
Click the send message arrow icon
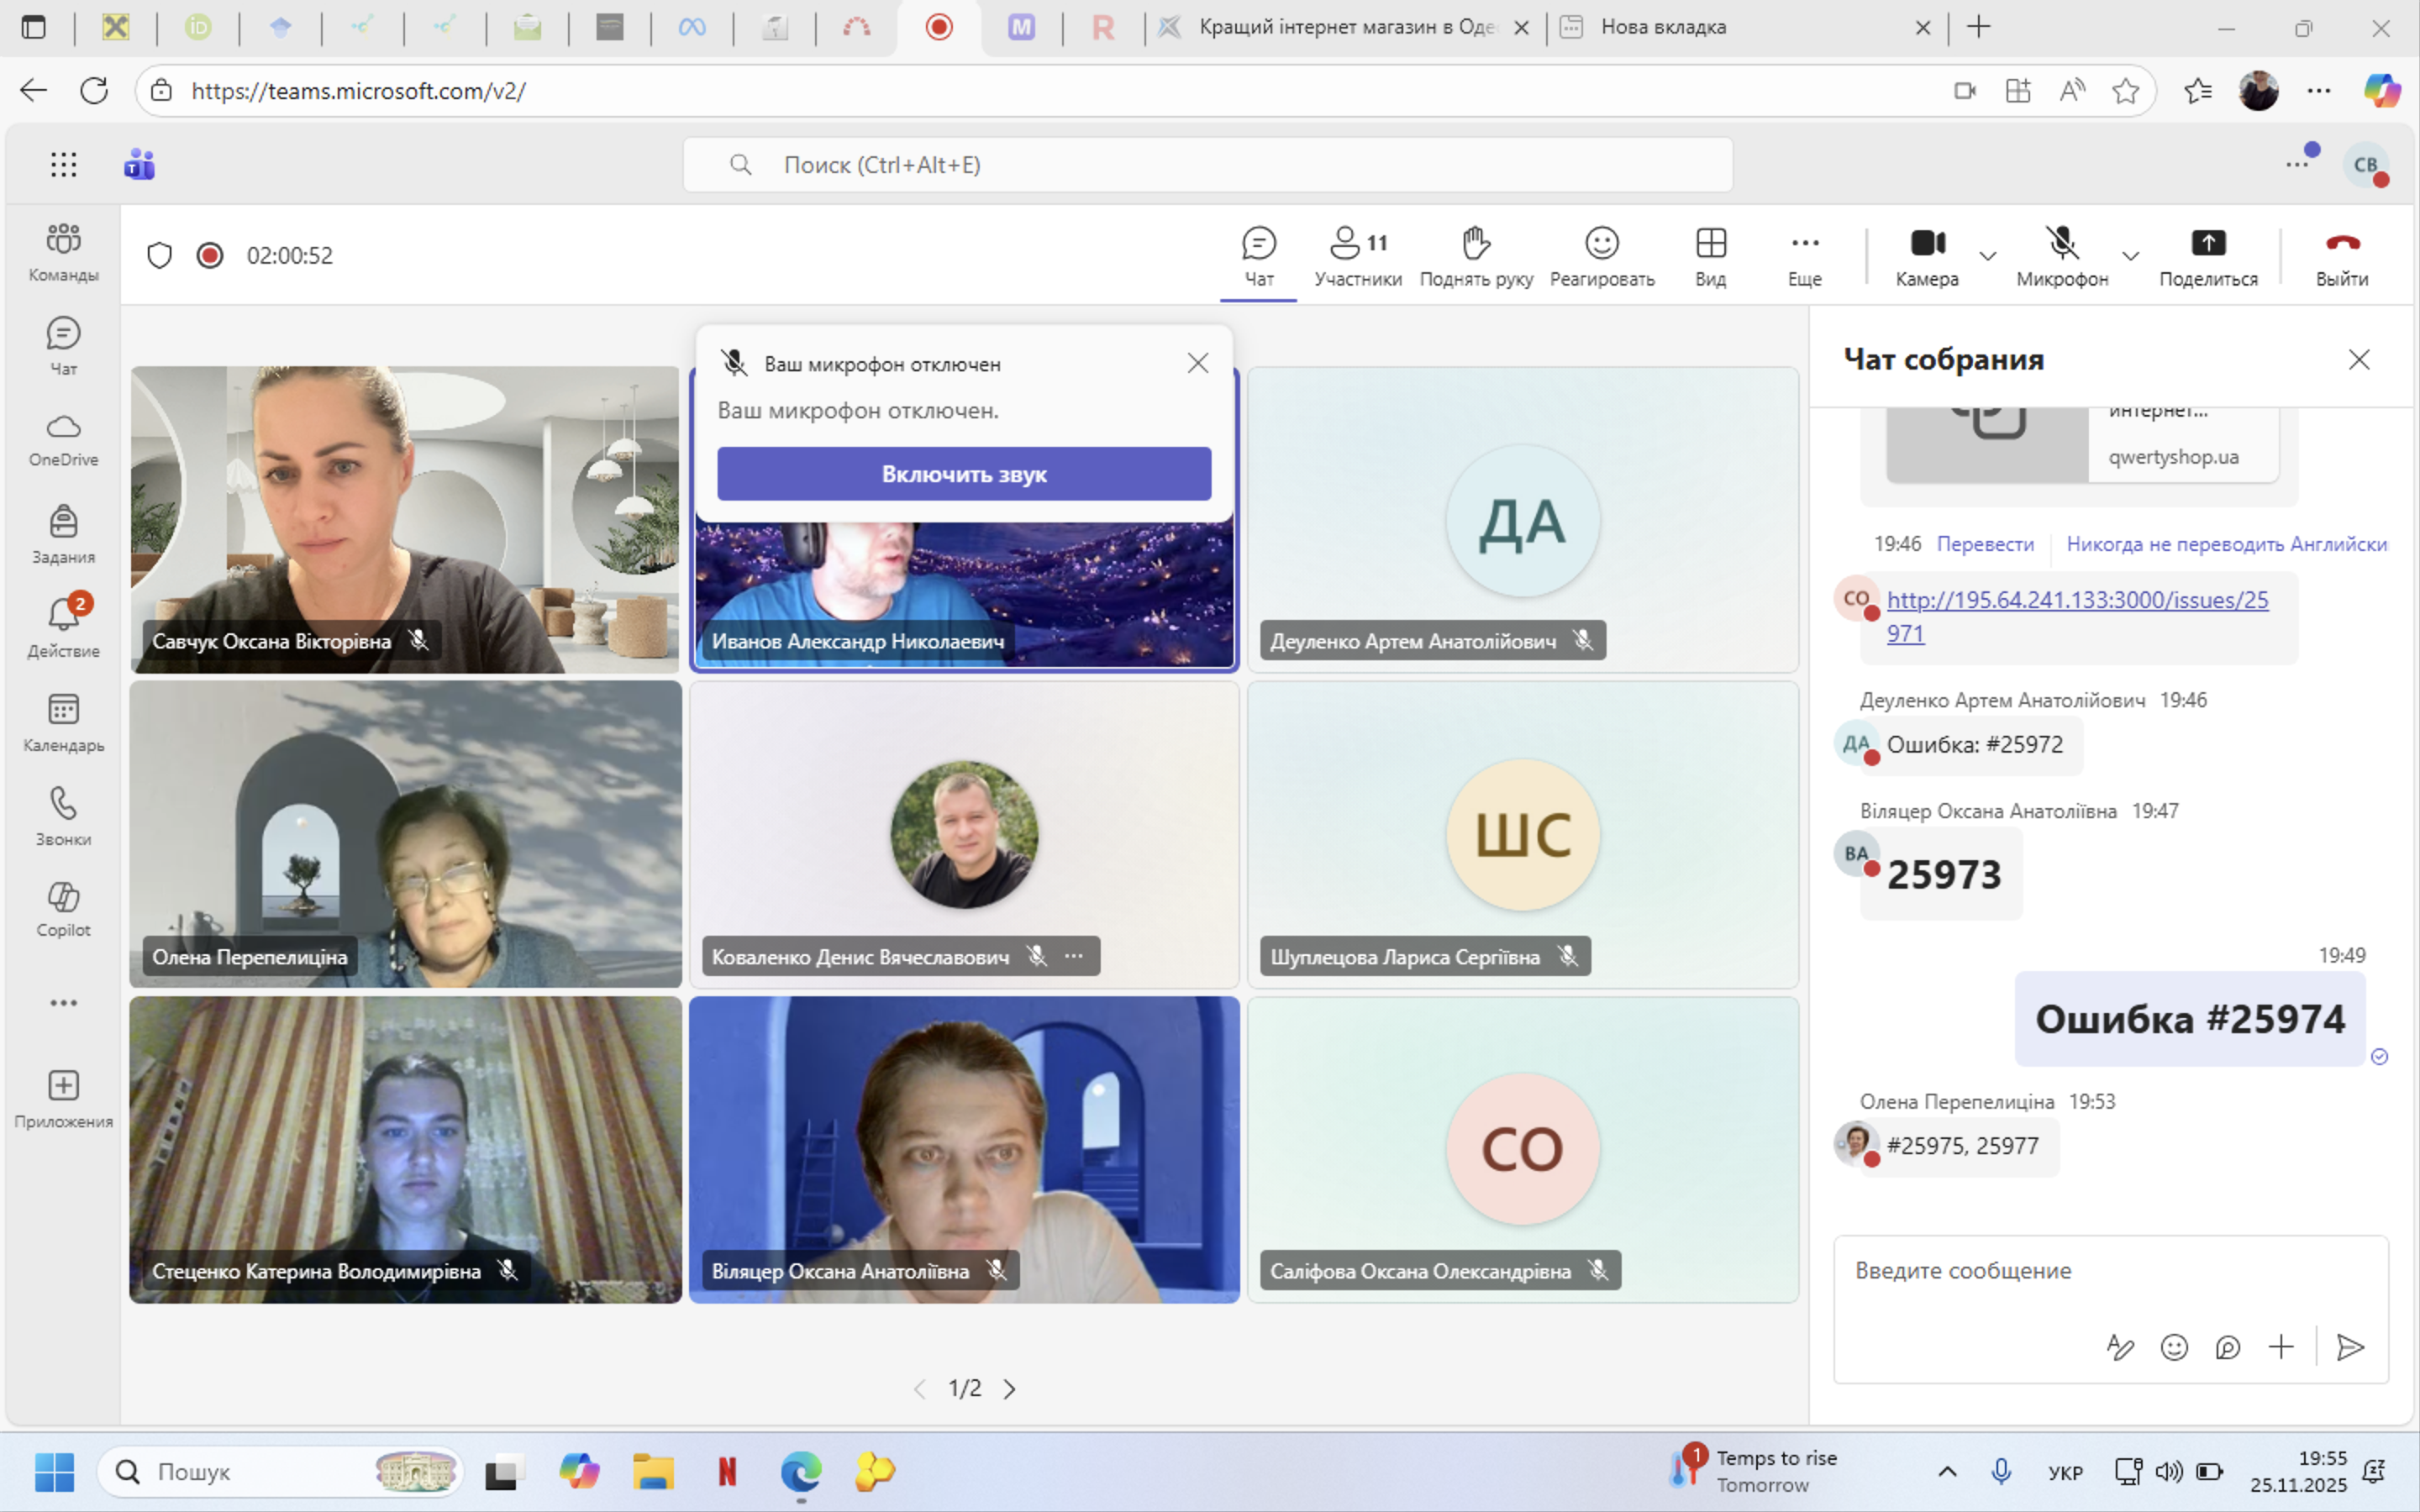[x=2350, y=1347]
